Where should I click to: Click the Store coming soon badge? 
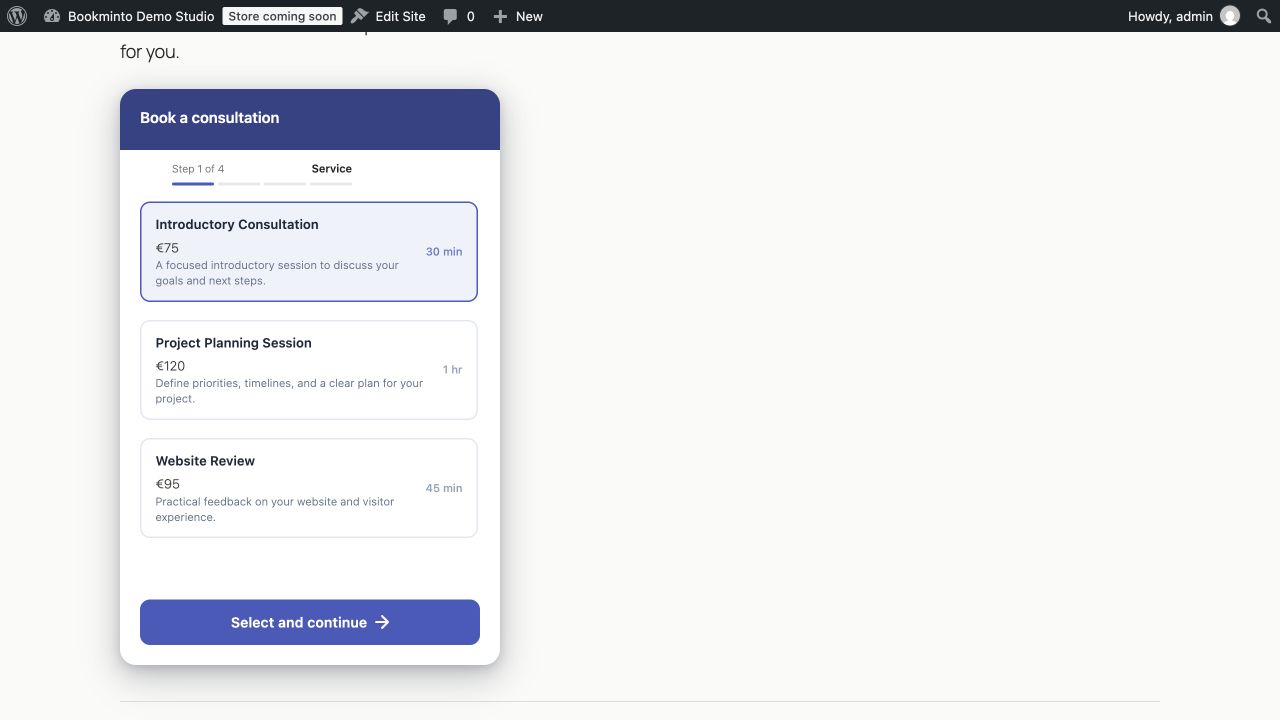click(x=282, y=16)
